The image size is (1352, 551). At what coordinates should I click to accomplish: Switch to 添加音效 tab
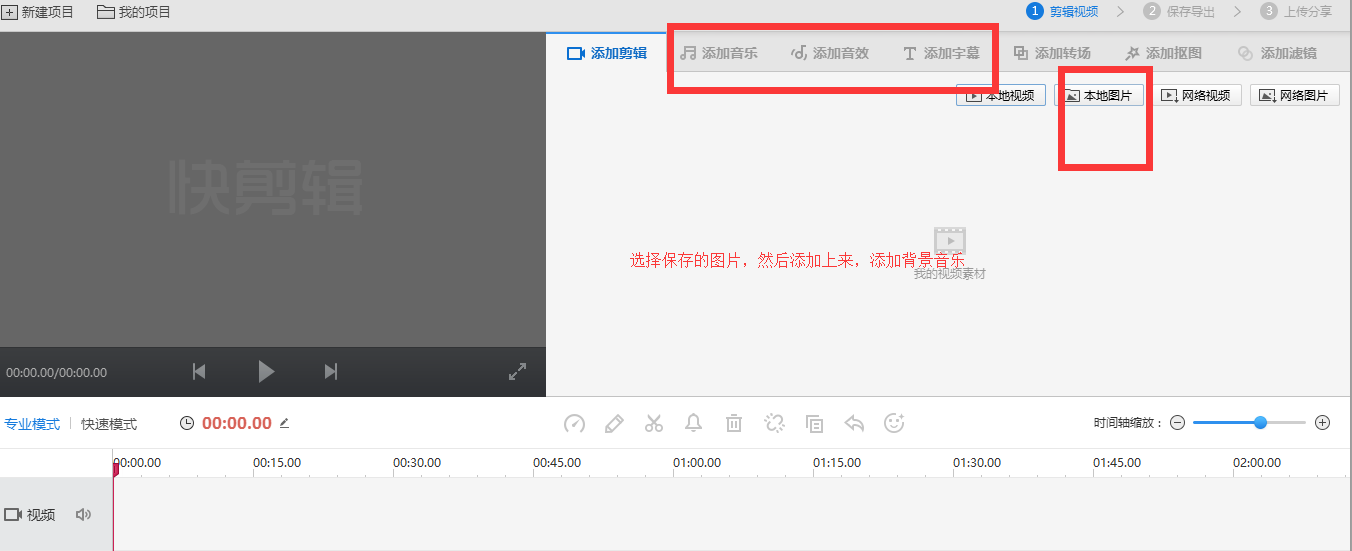click(830, 53)
